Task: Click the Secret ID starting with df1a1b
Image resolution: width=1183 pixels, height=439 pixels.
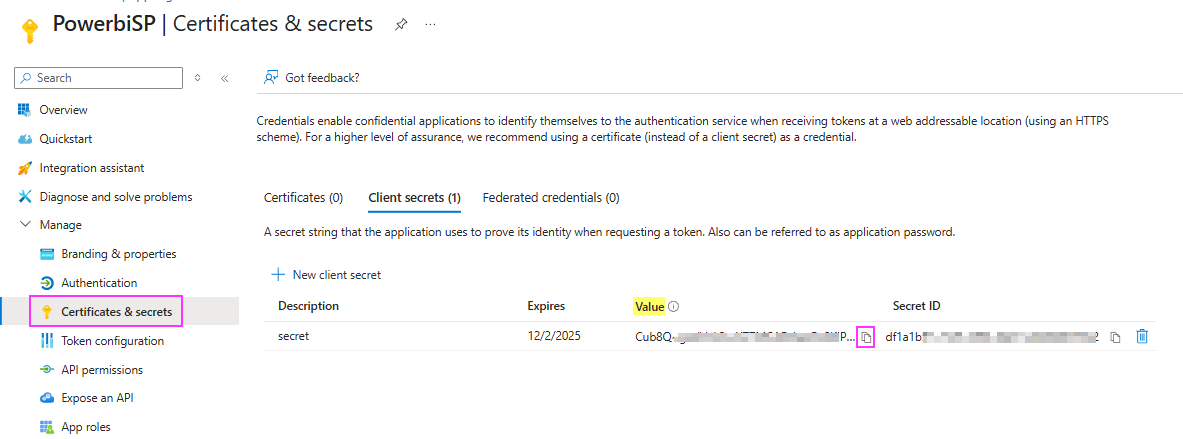Action: 993,336
